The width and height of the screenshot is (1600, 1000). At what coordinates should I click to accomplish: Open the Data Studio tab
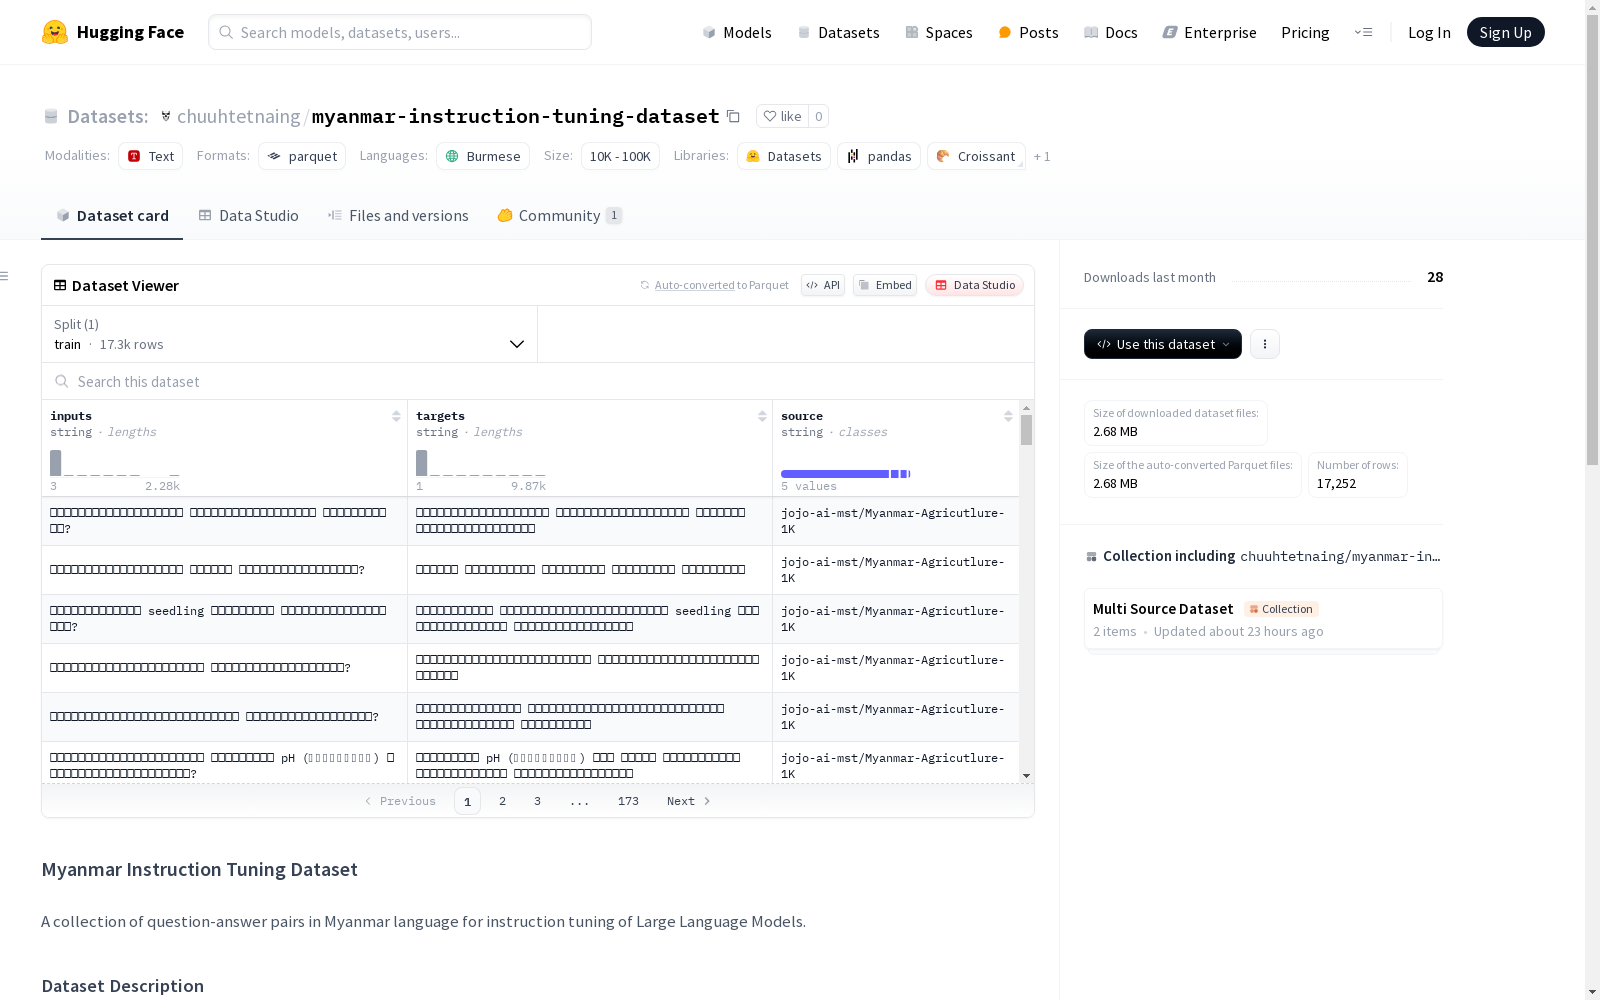[249, 216]
